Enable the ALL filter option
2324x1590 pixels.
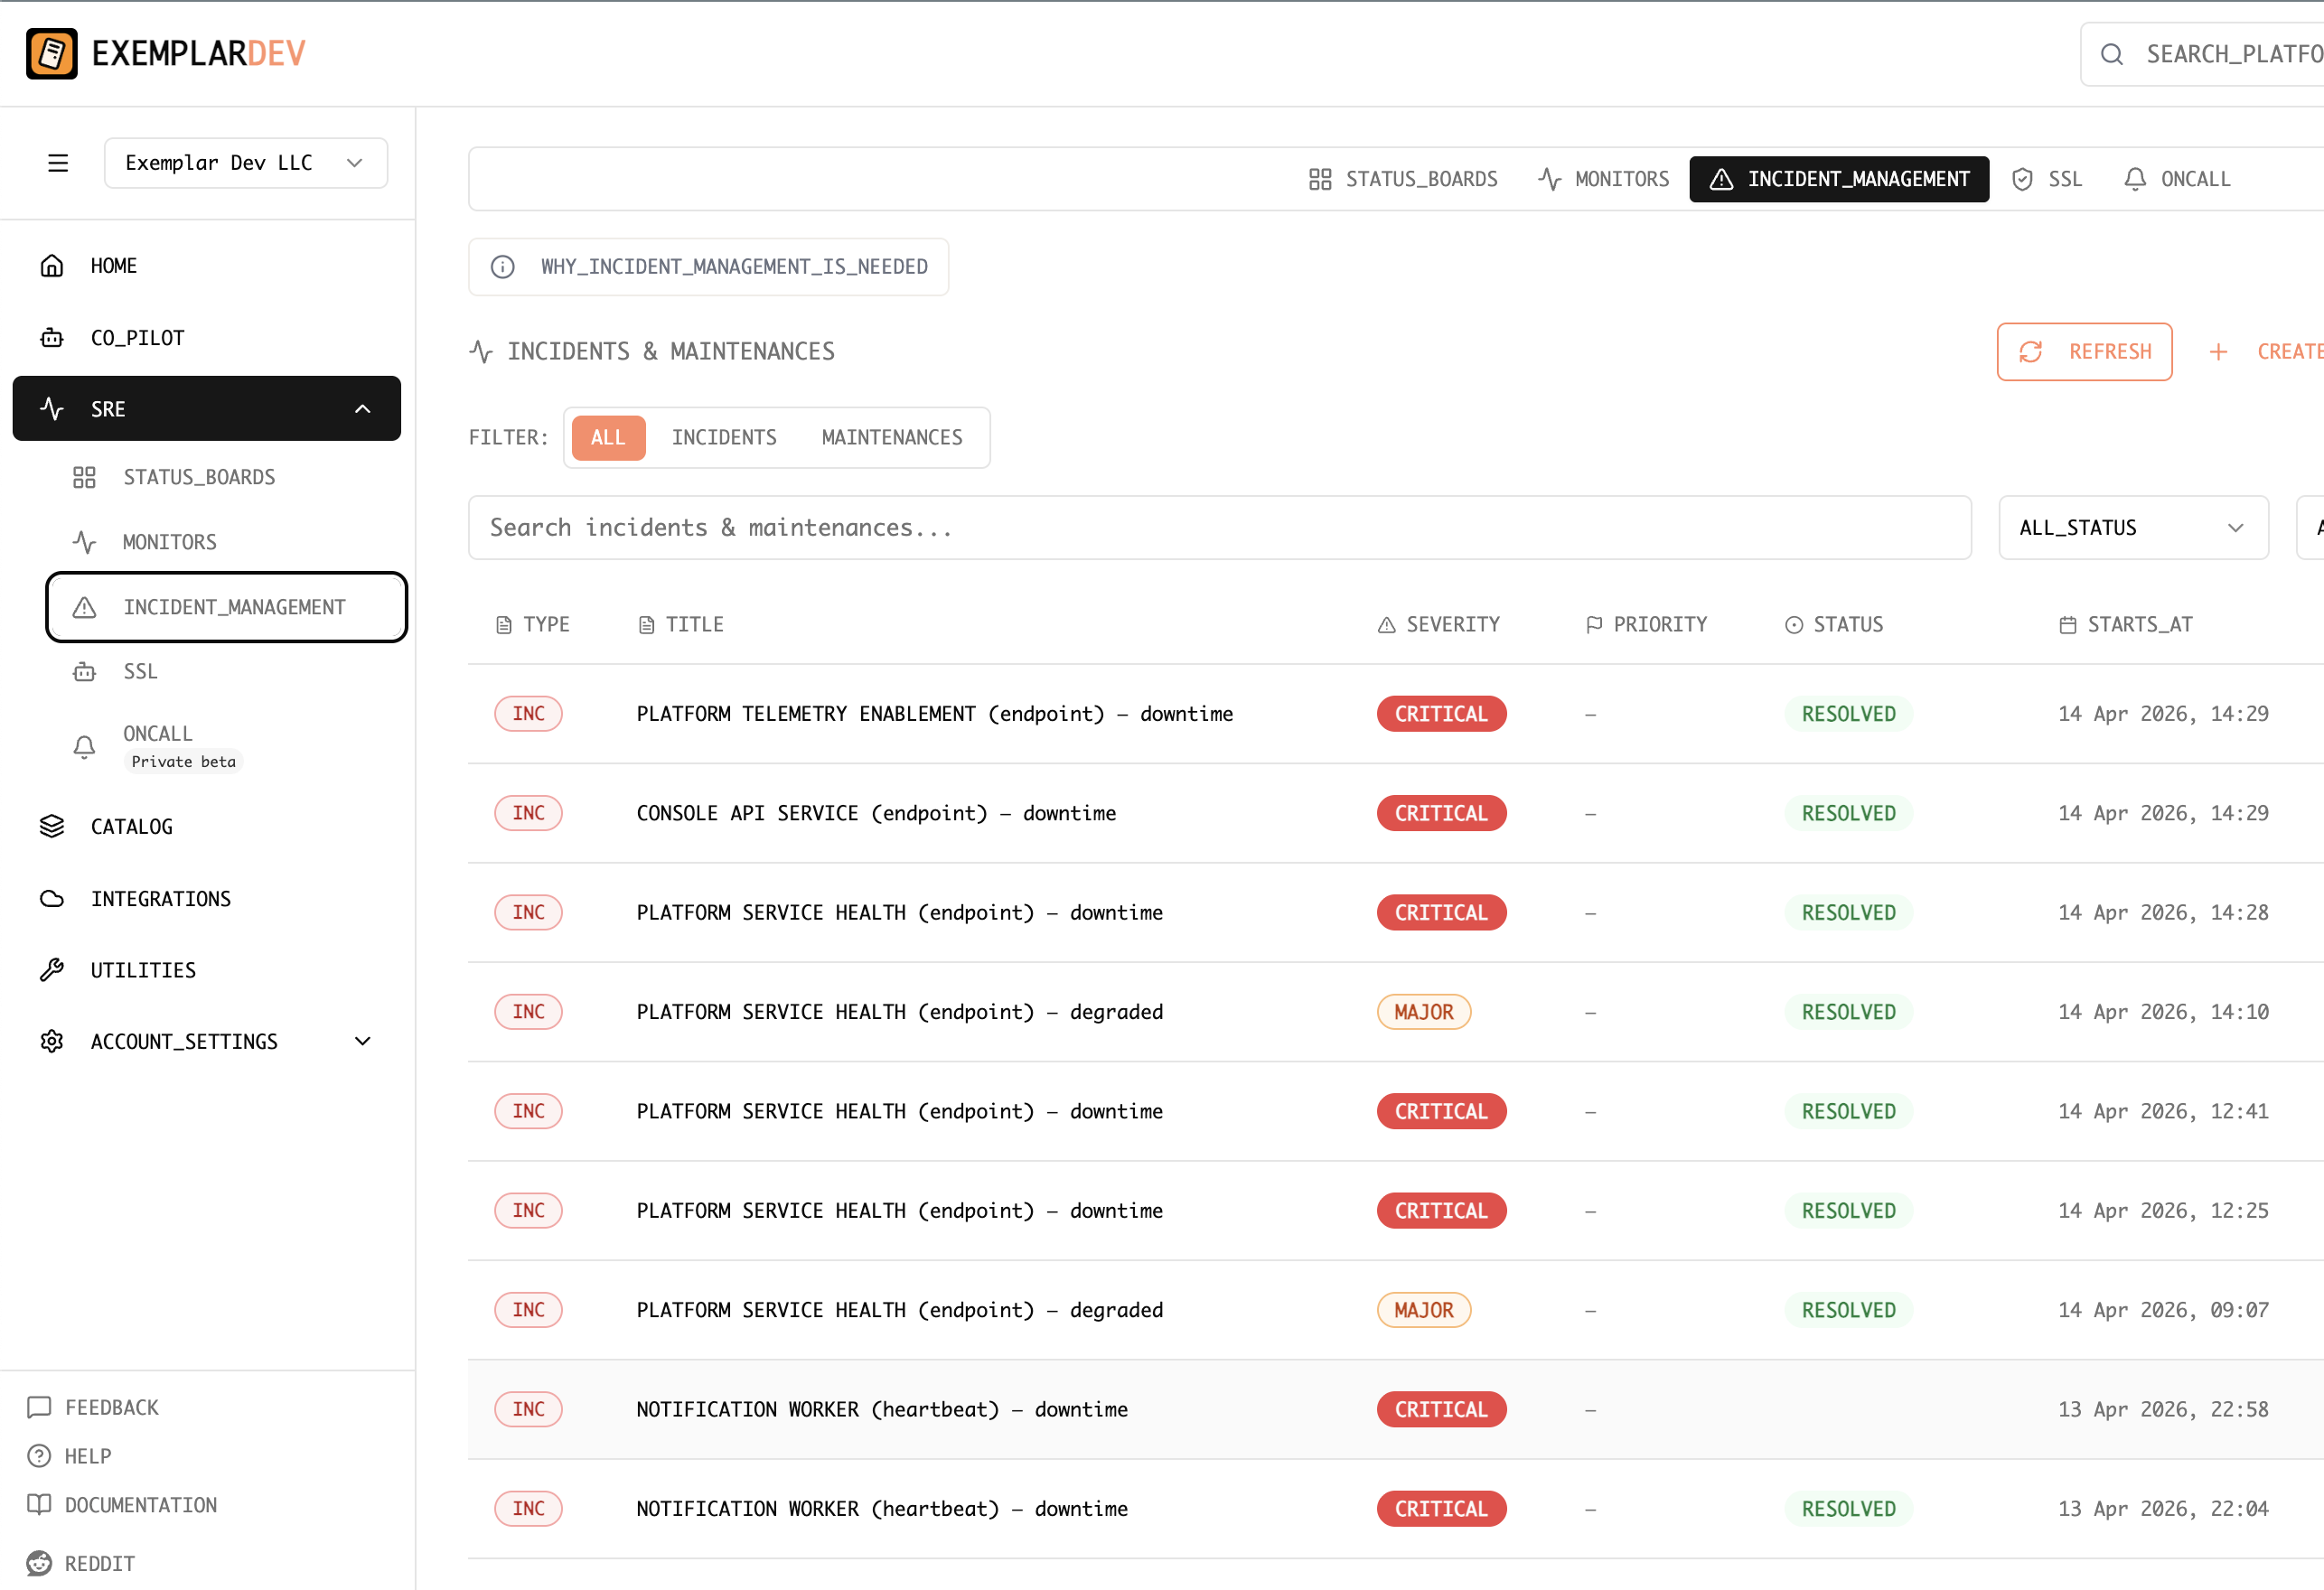pos(607,437)
